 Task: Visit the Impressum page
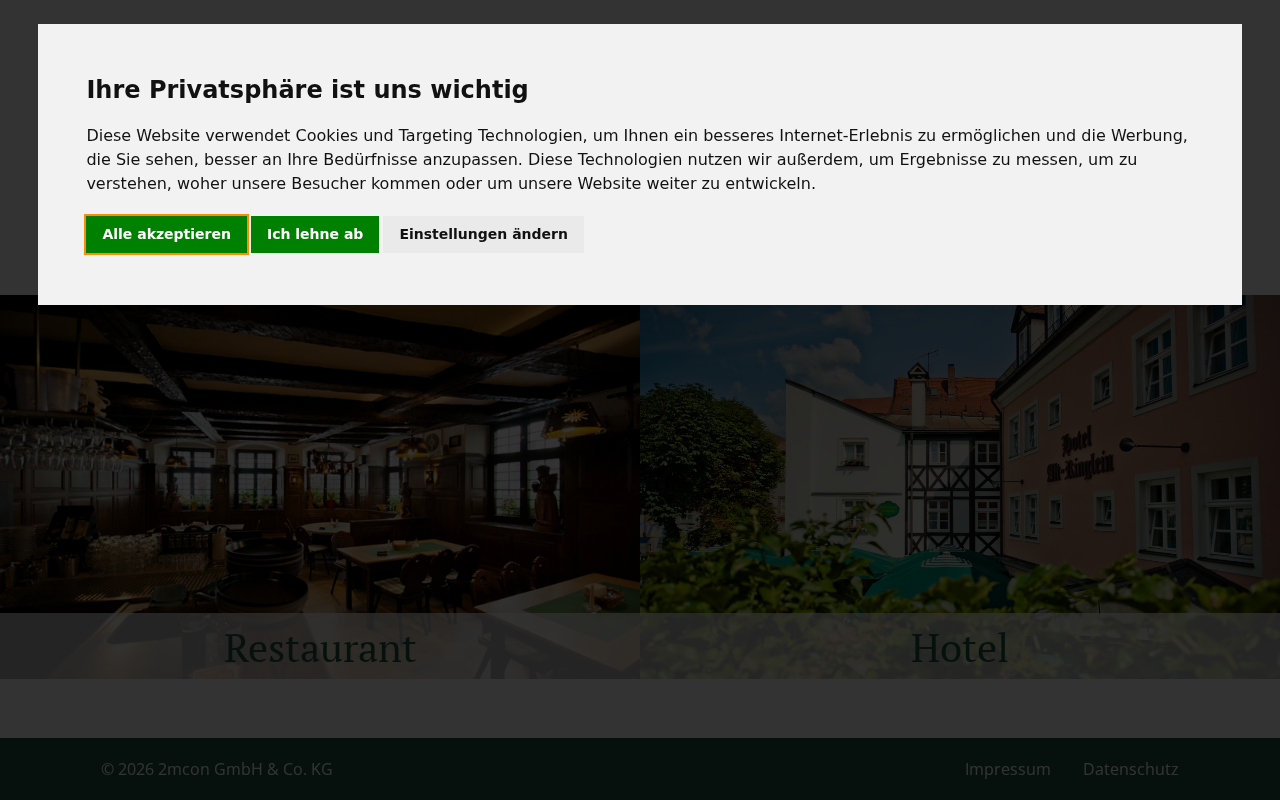point(1008,769)
